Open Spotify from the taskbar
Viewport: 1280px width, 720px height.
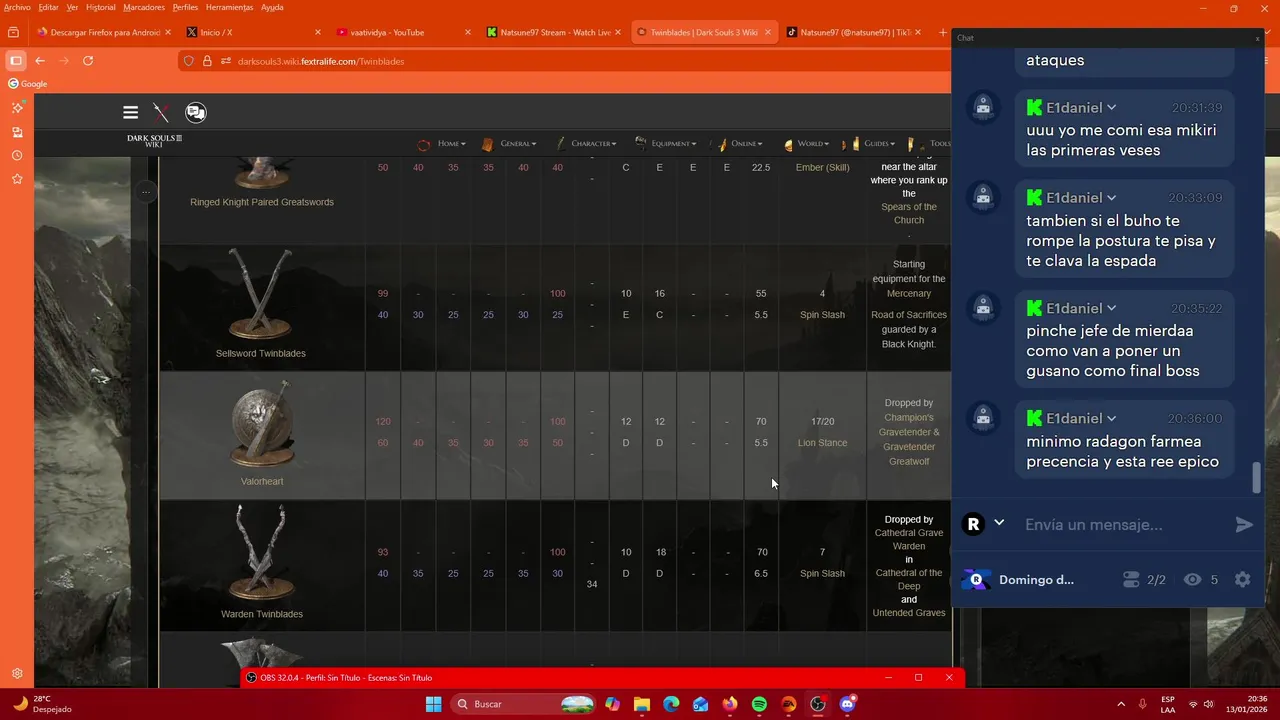(759, 704)
